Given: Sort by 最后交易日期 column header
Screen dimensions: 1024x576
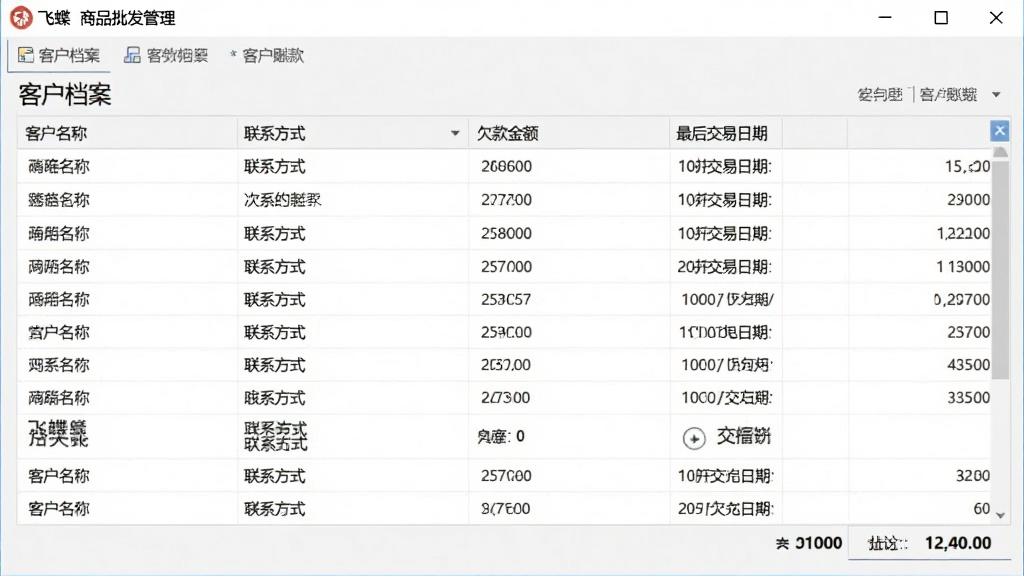Looking at the screenshot, I should pos(726,133).
